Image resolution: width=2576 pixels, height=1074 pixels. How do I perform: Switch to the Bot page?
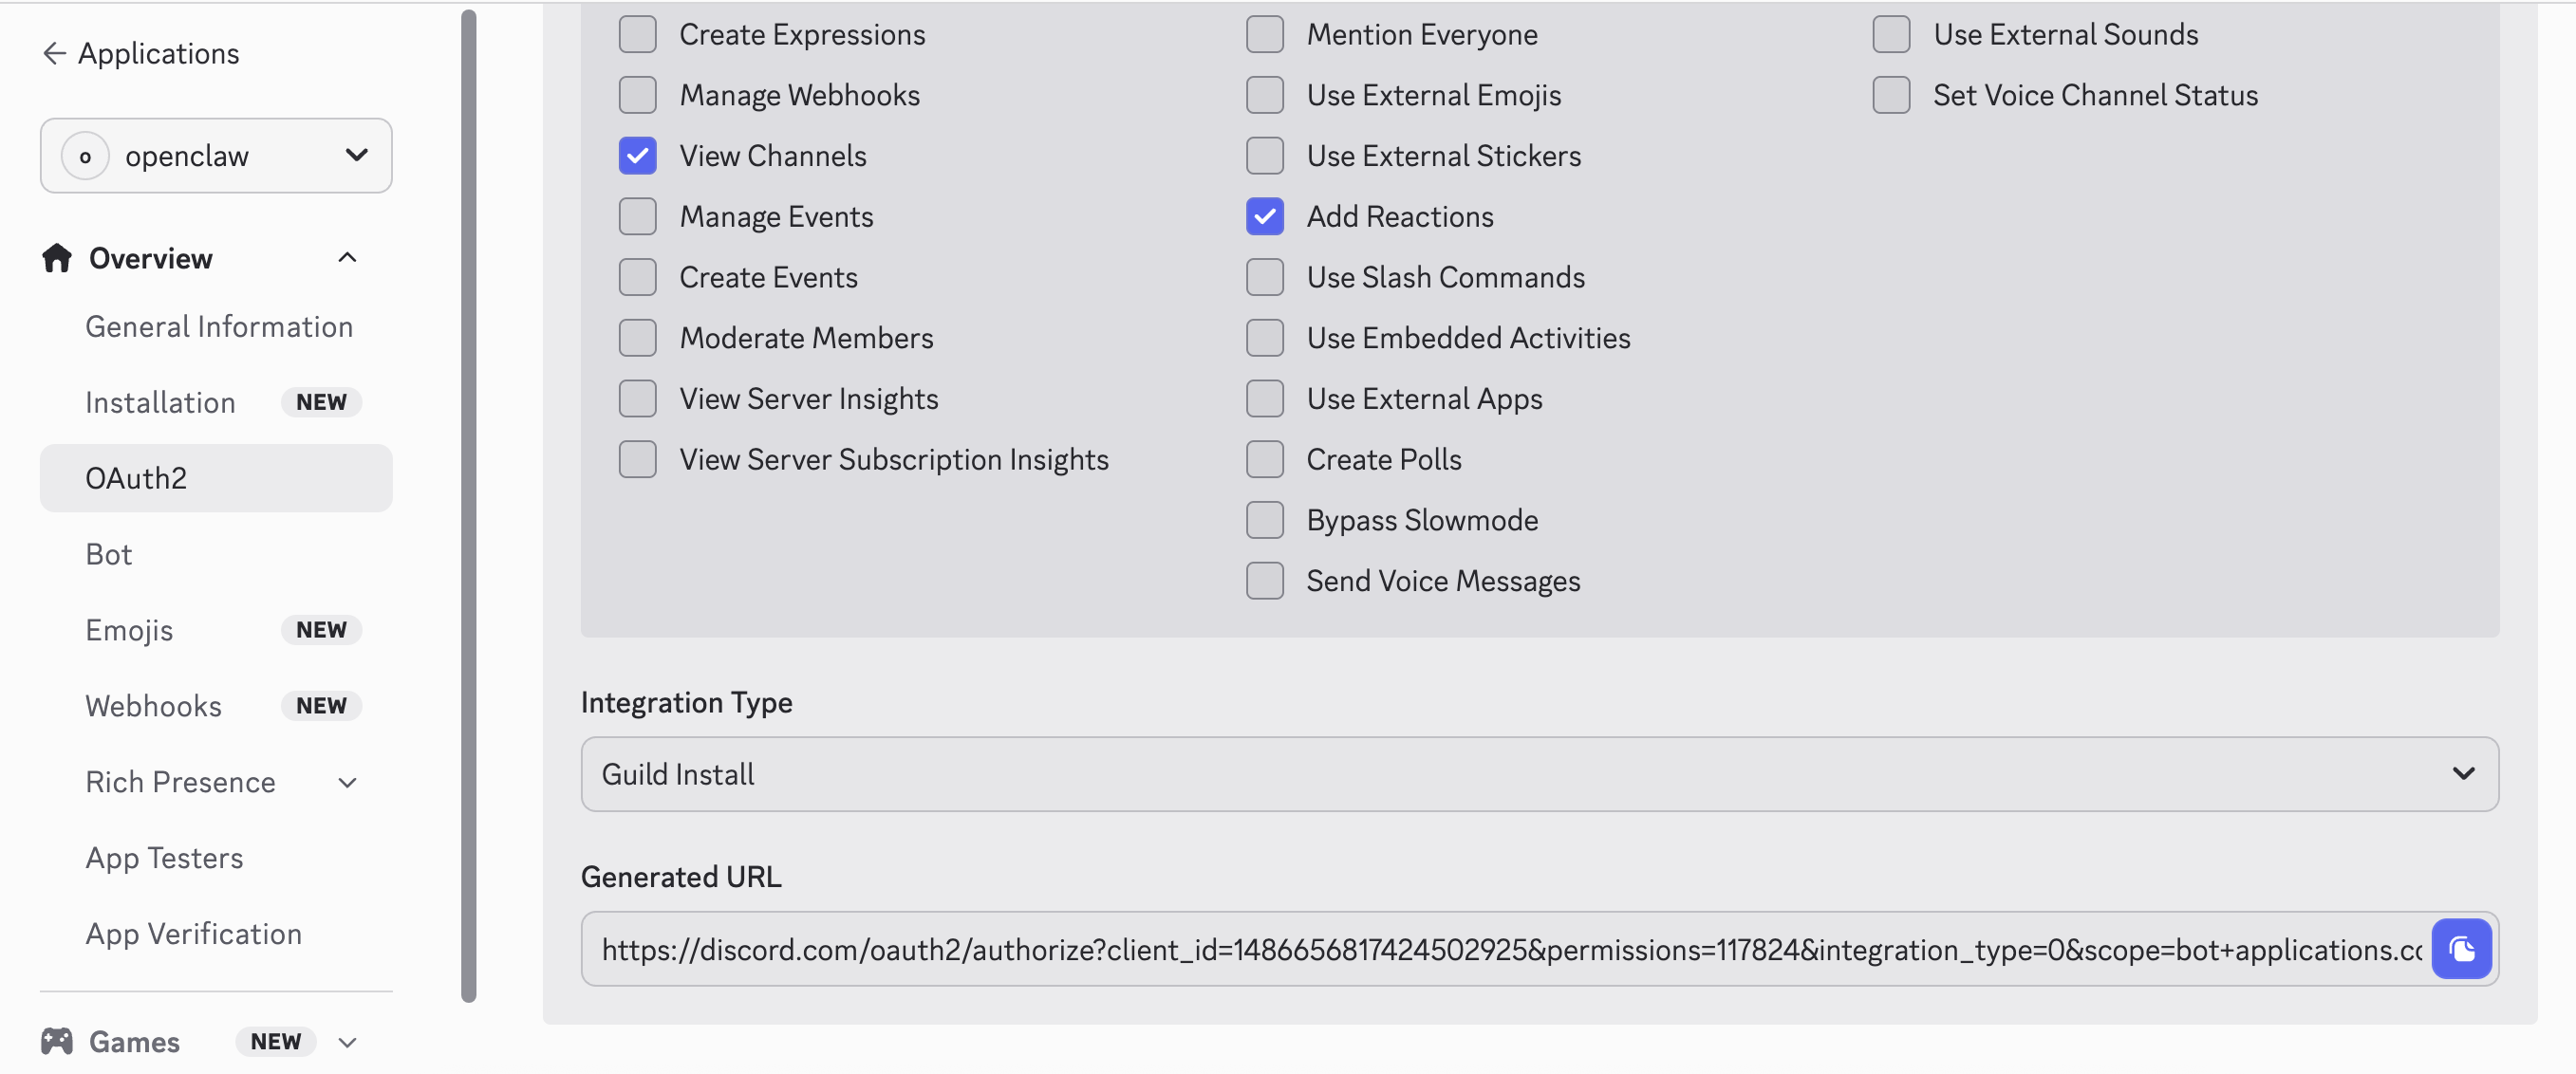pos(109,553)
